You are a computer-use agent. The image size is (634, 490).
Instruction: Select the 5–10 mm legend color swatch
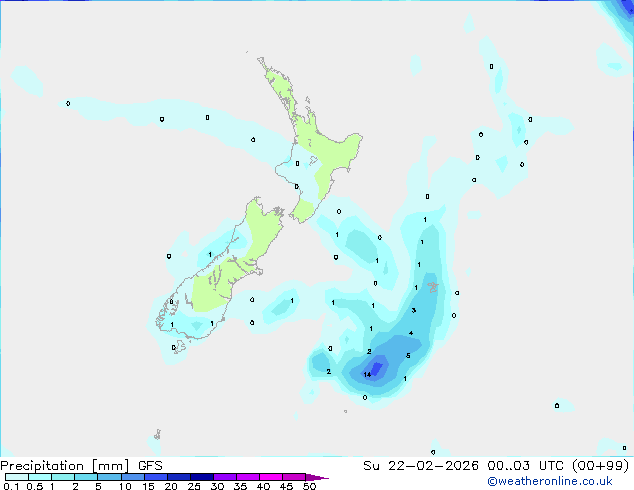pos(109,477)
